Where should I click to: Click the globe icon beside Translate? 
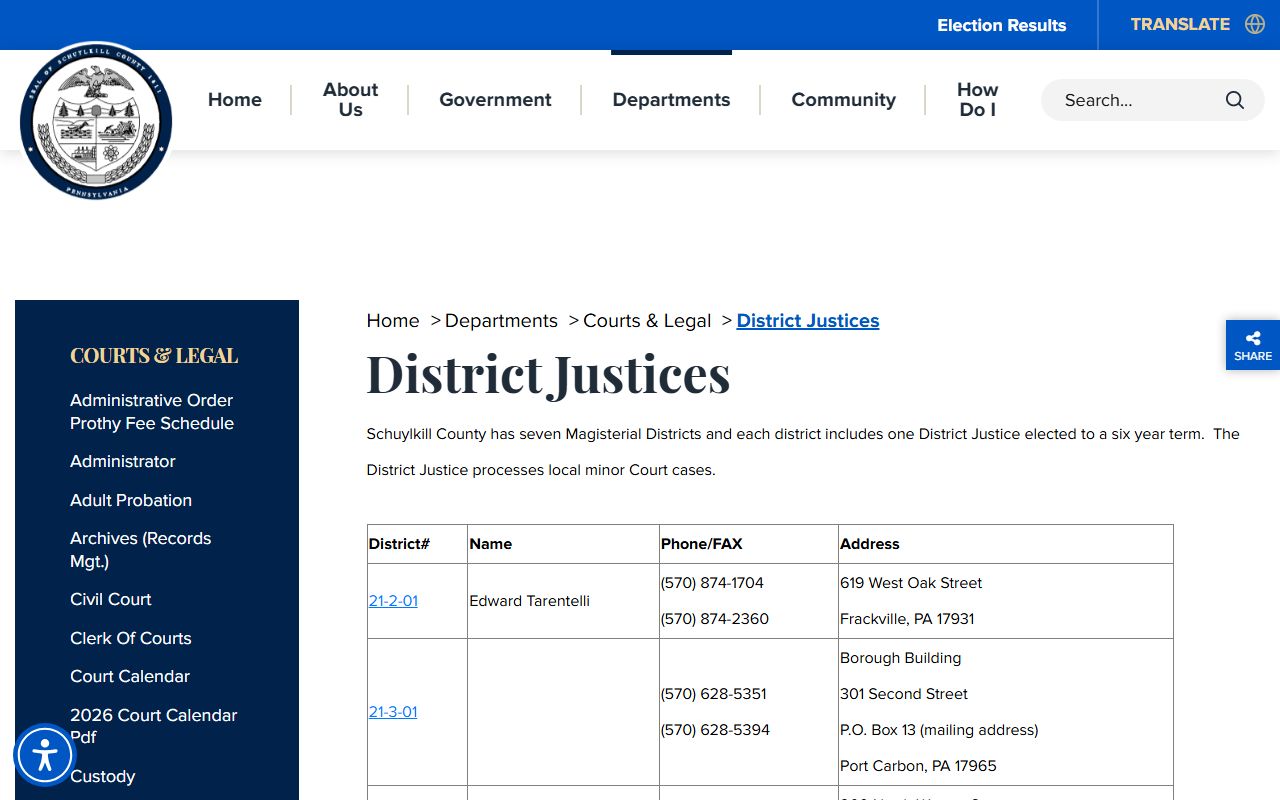point(1255,24)
